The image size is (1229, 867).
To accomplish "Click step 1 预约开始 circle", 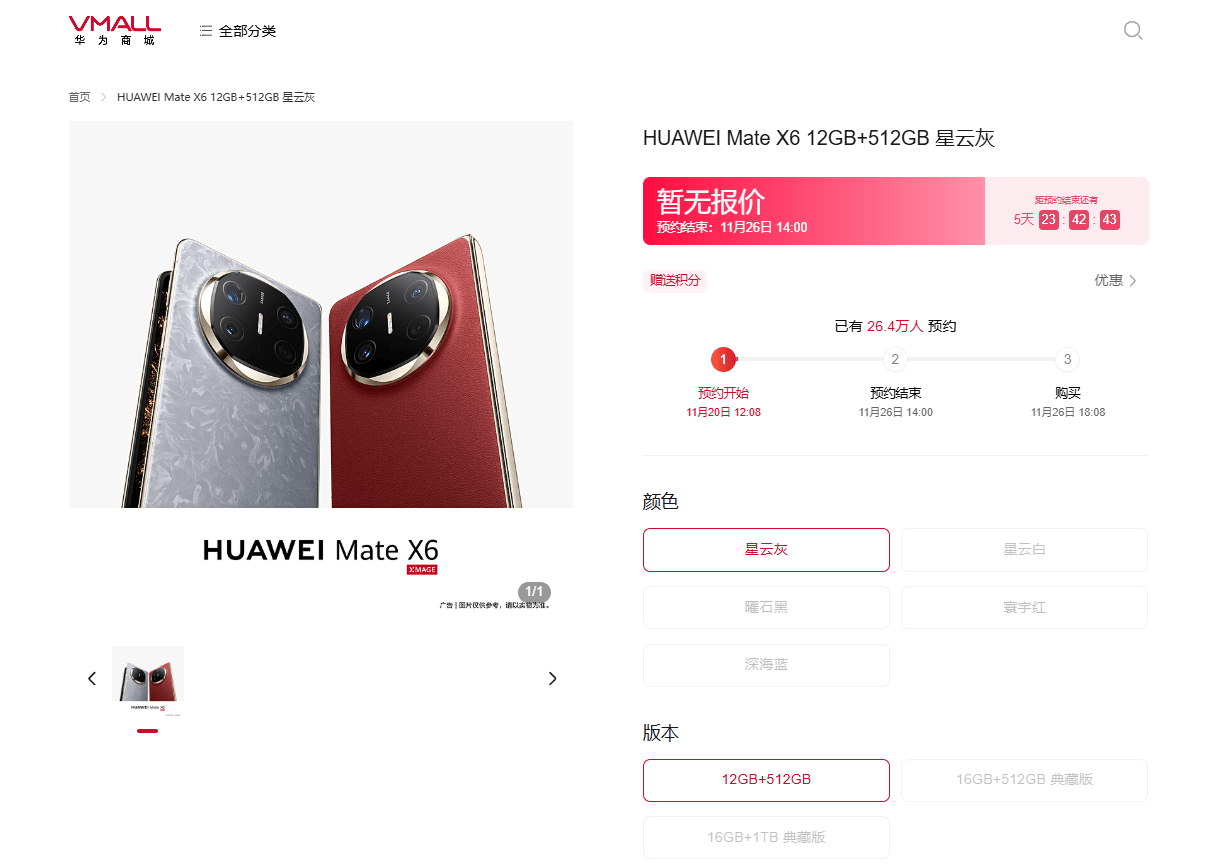I will [x=723, y=359].
